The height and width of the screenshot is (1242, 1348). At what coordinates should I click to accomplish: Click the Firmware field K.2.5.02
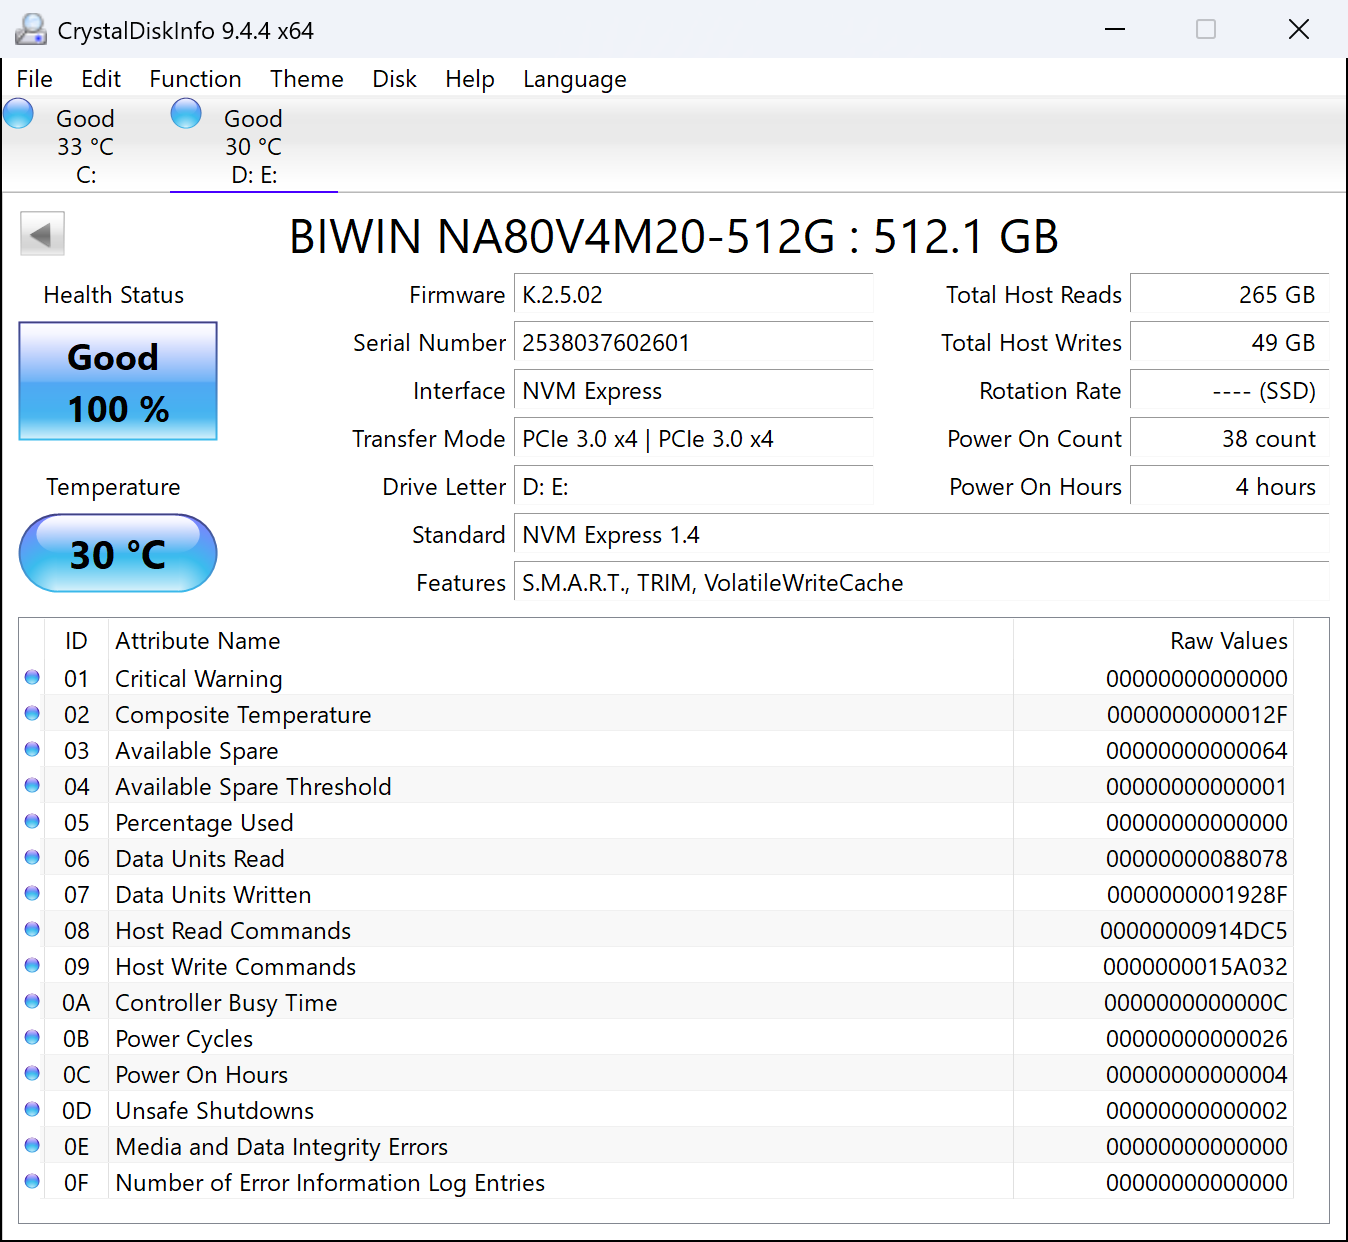tap(693, 295)
